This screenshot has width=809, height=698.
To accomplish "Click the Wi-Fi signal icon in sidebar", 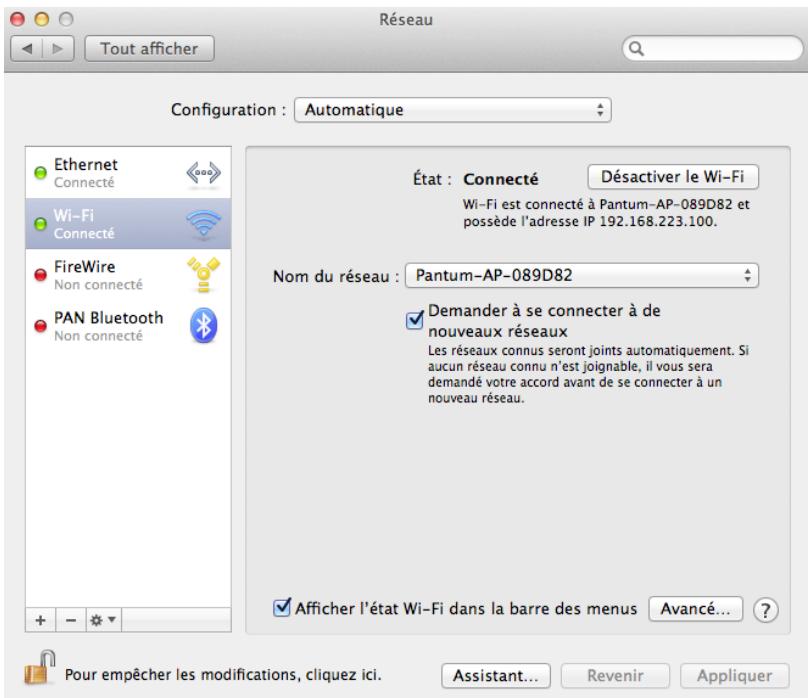I will click(203, 224).
